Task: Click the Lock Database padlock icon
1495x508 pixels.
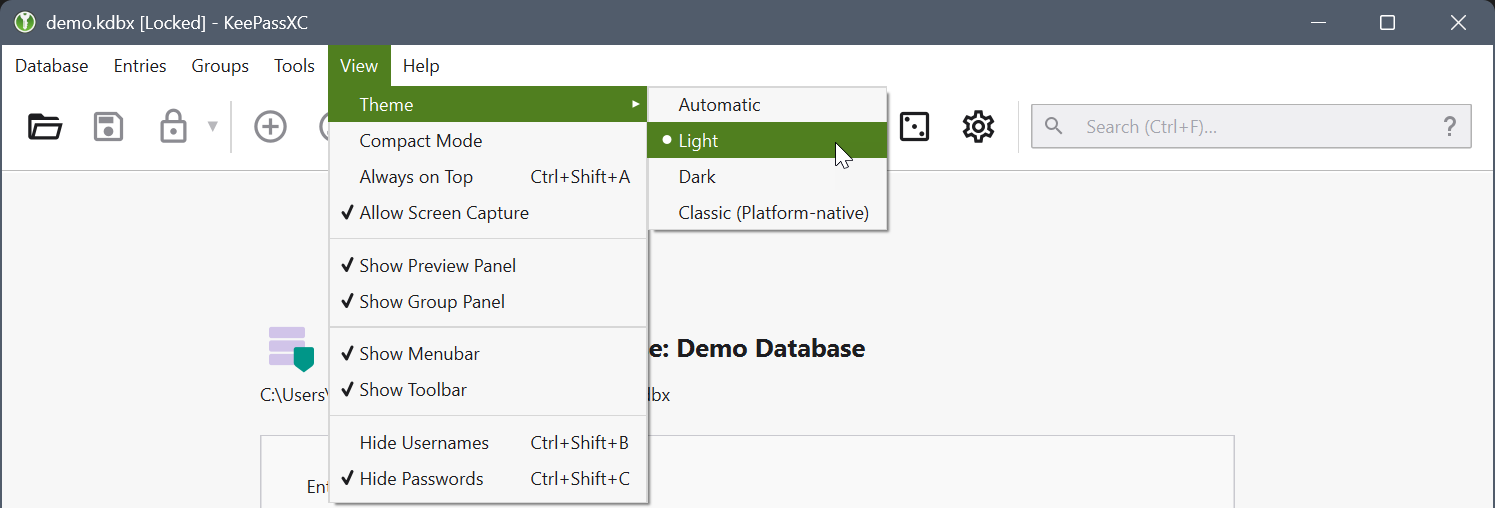Action: 173,127
